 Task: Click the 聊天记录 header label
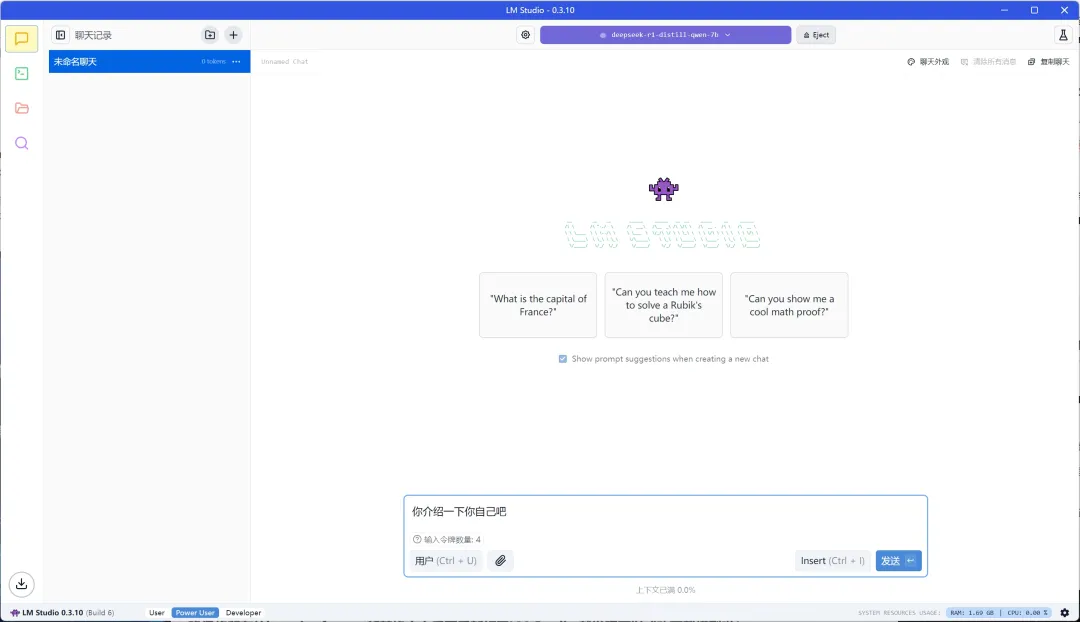pos(93,35)
